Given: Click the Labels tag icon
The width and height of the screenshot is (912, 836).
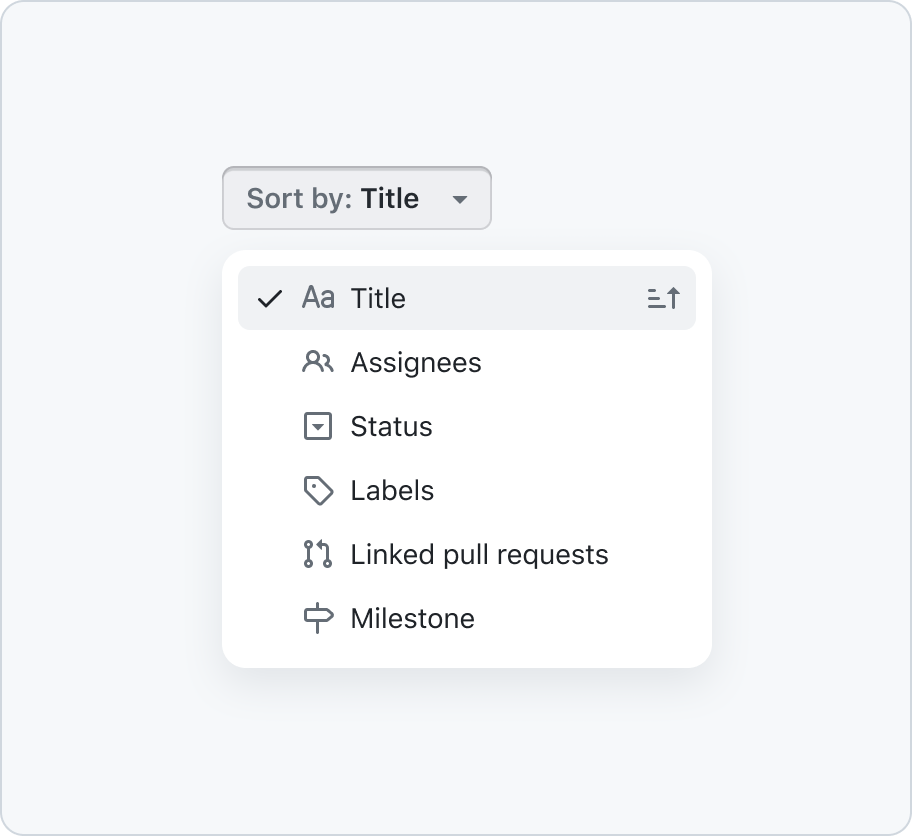Looking at the screenshot, I should pyautogui.click(x=318, y=490).
